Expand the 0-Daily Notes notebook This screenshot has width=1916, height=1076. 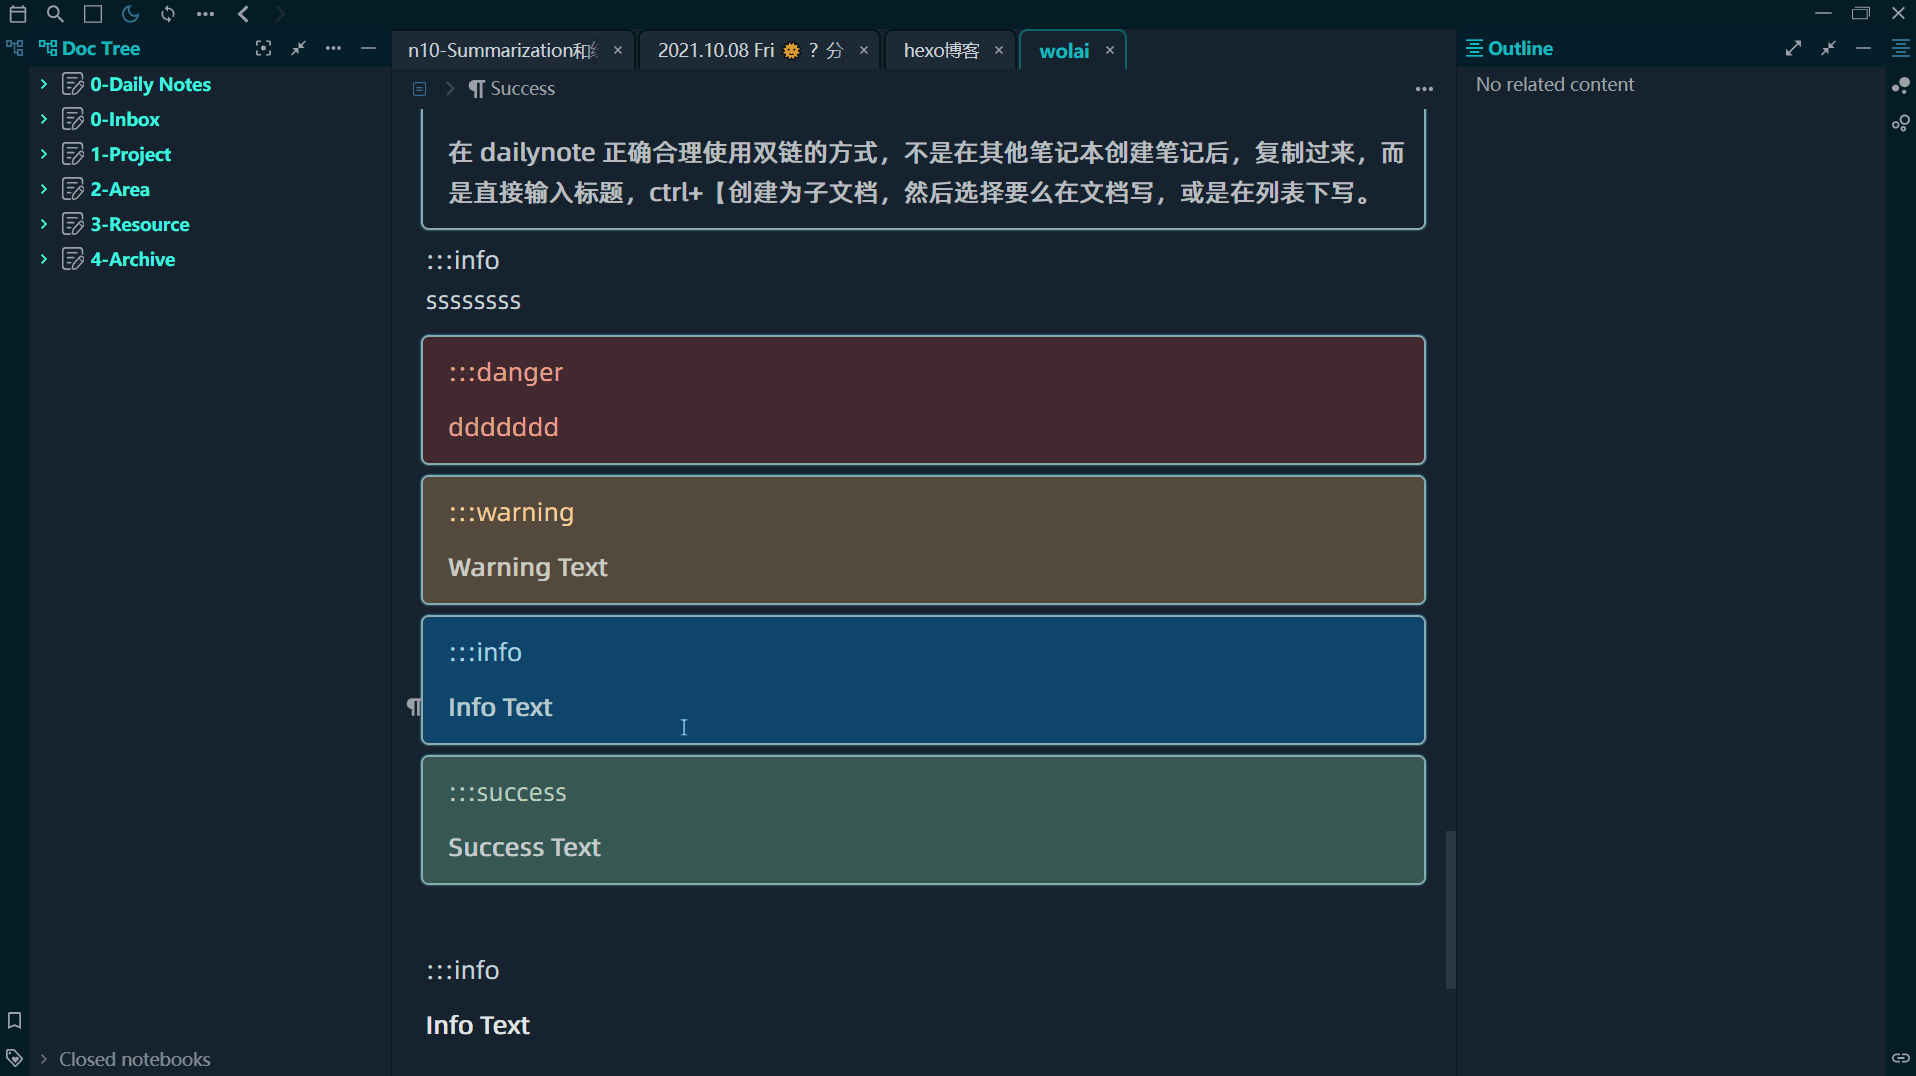pos(43,84)
